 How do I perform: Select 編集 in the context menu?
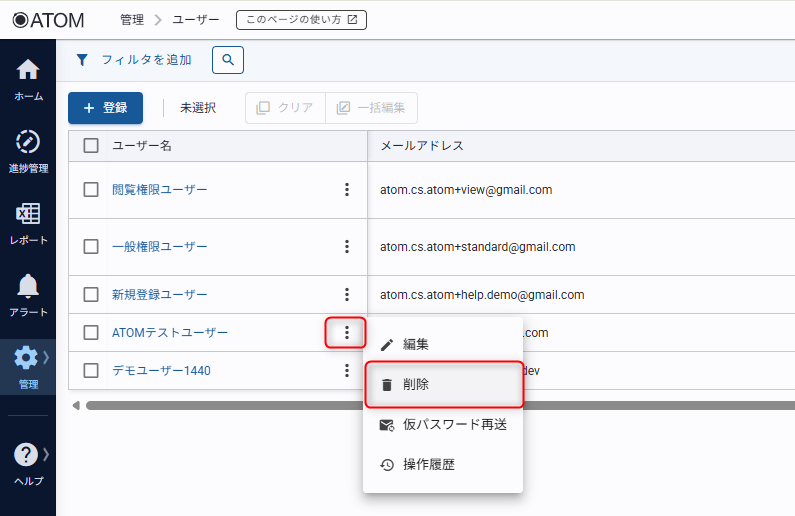[442, 344]
